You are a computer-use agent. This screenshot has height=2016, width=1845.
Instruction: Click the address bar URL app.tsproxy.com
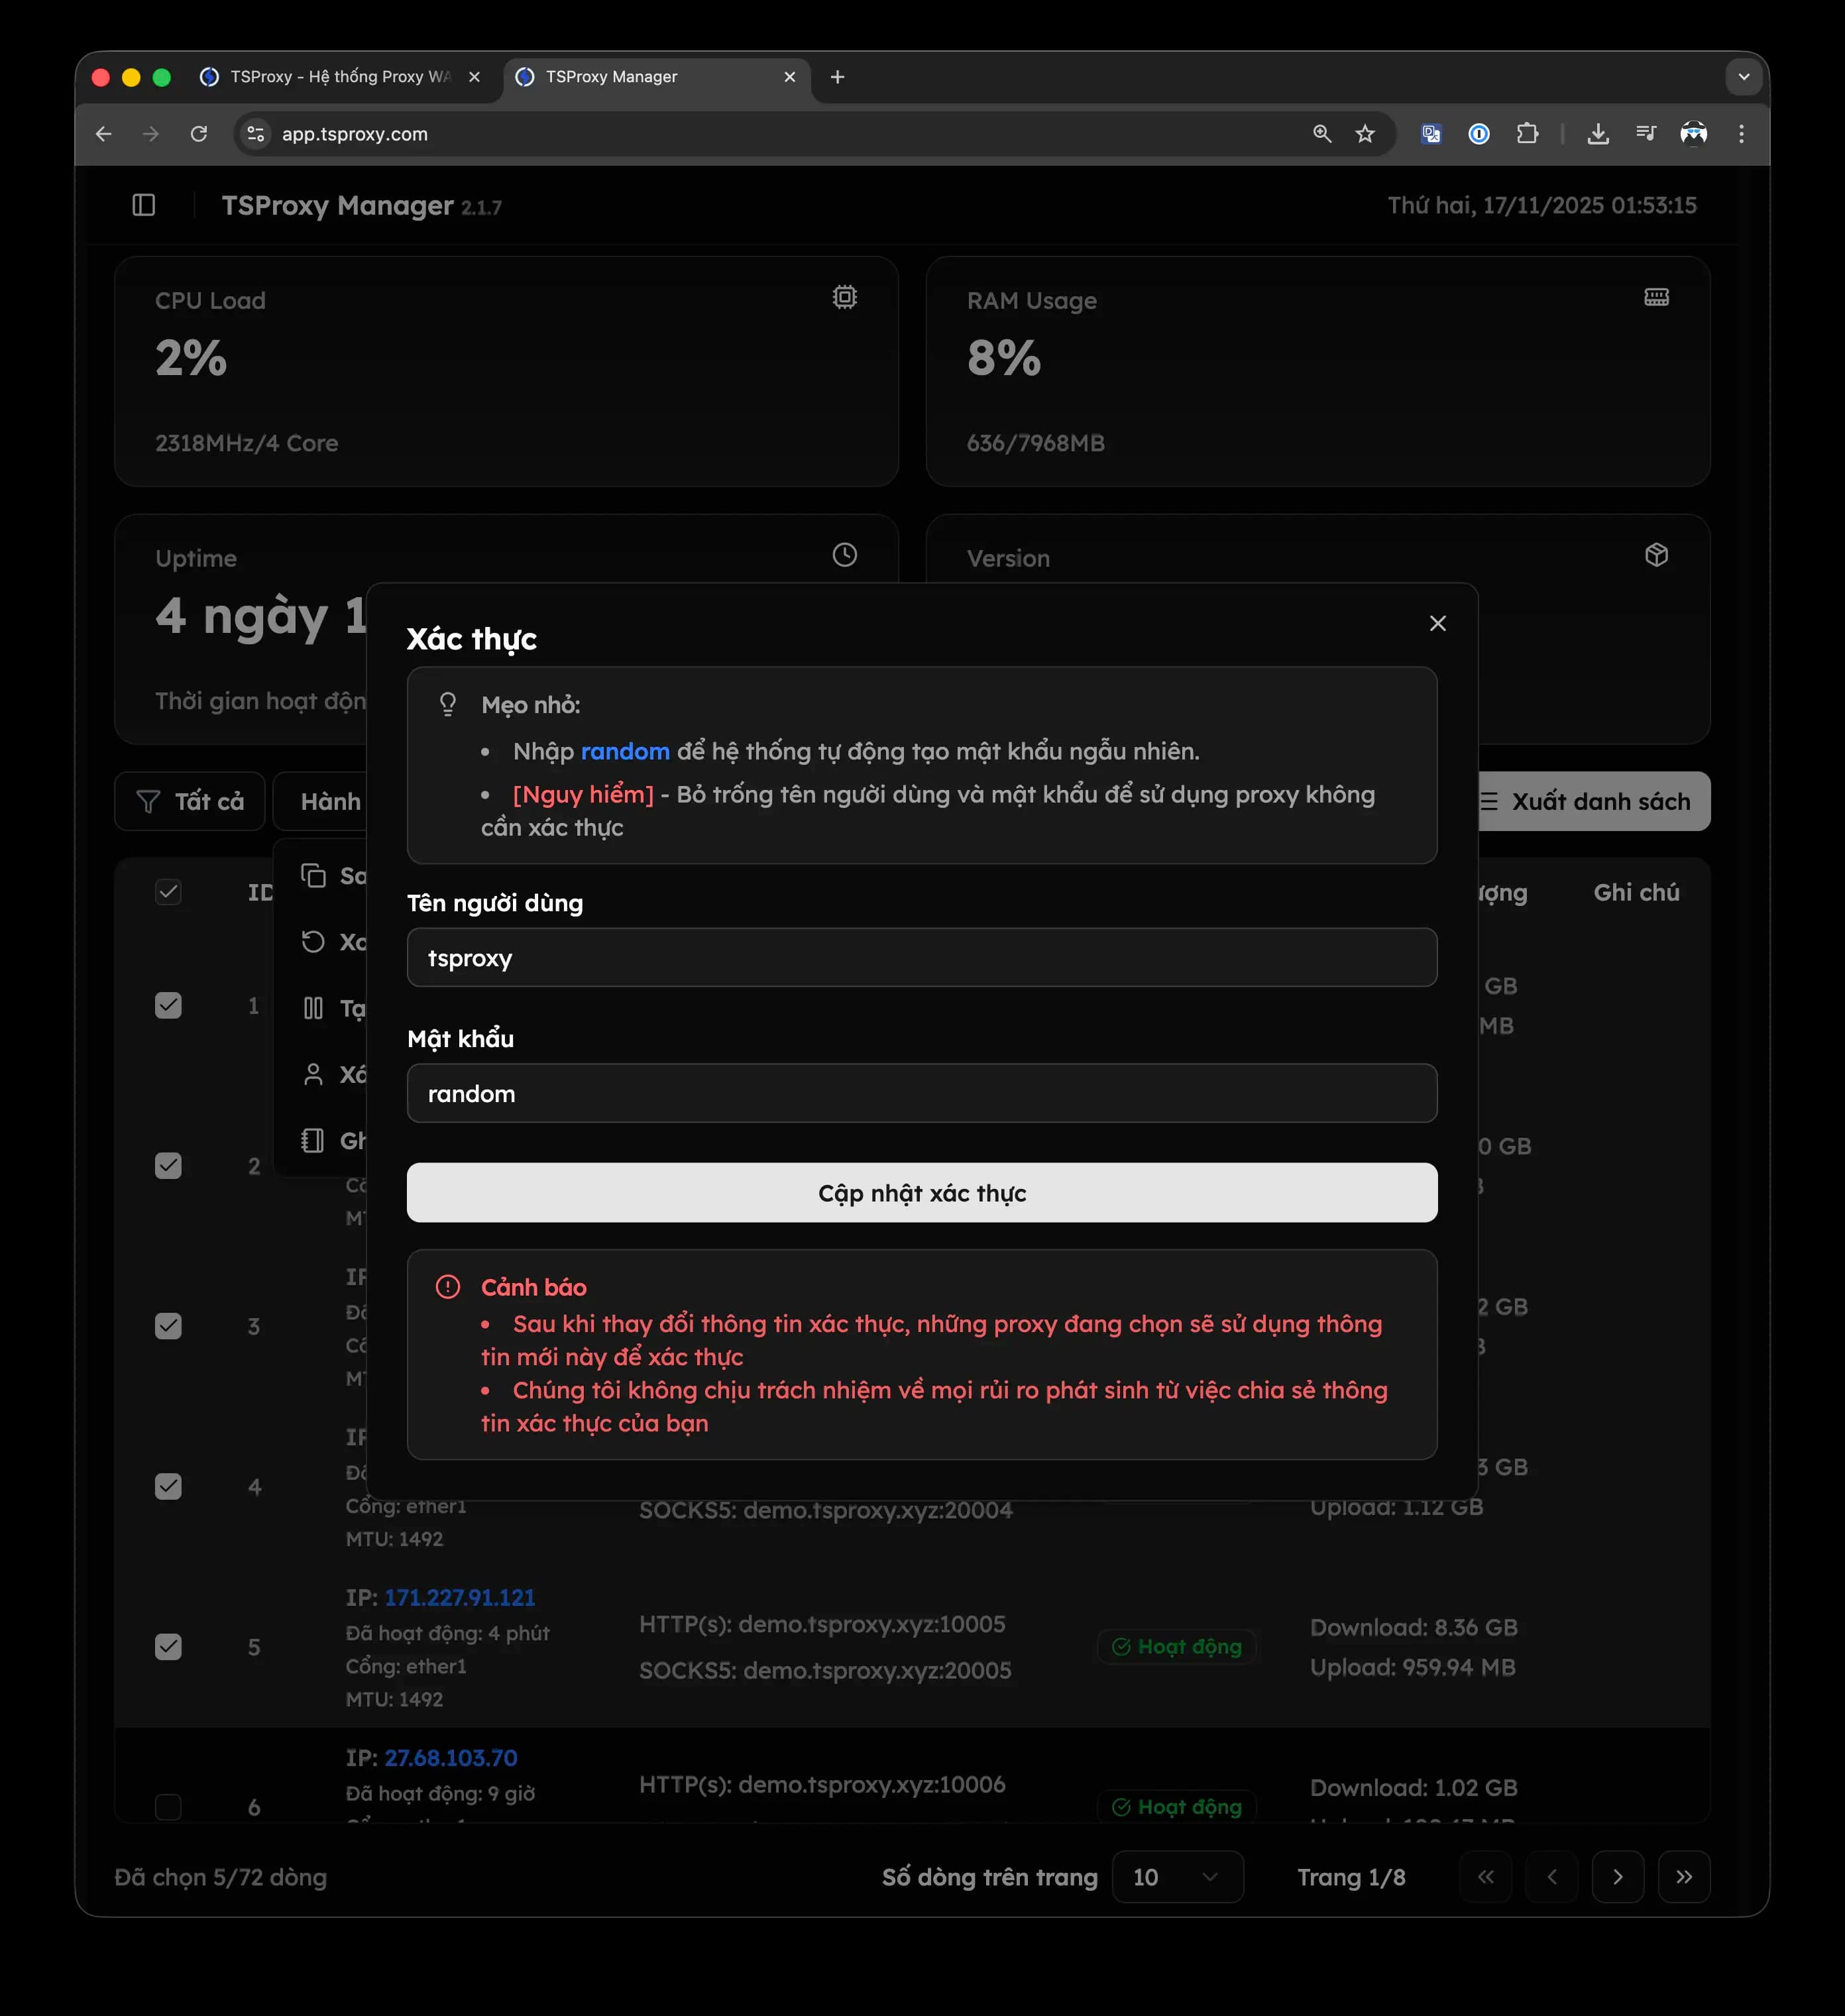(355, 134)
